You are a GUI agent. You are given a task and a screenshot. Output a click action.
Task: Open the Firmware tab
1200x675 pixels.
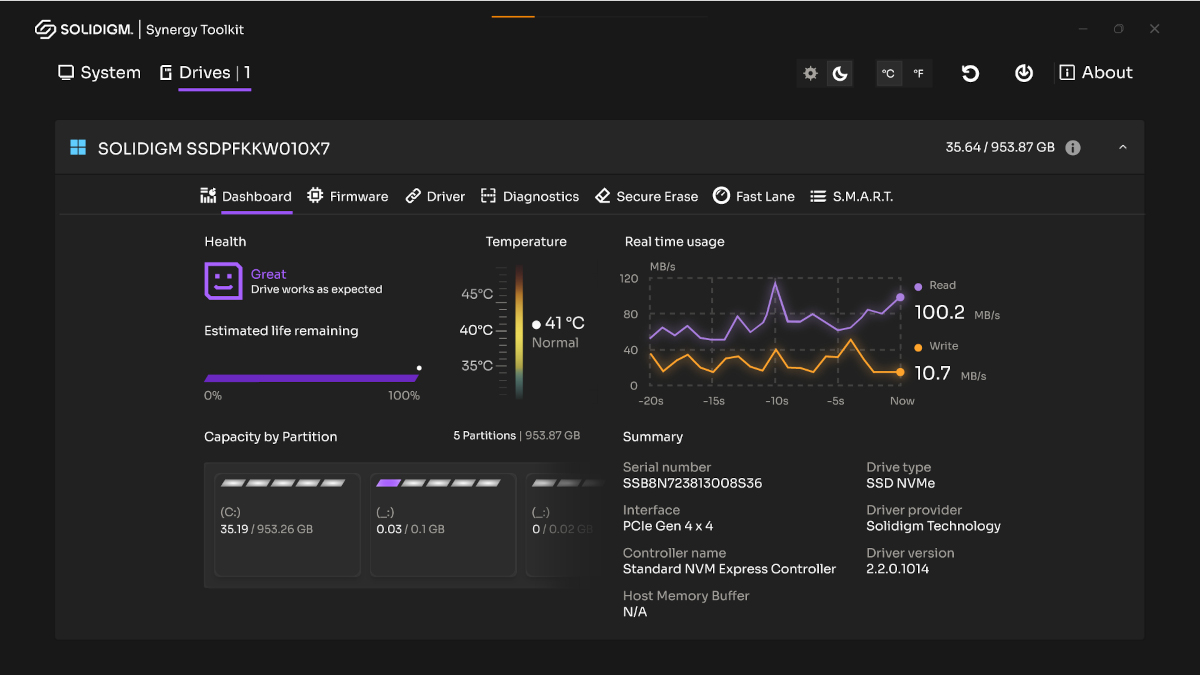348,196
